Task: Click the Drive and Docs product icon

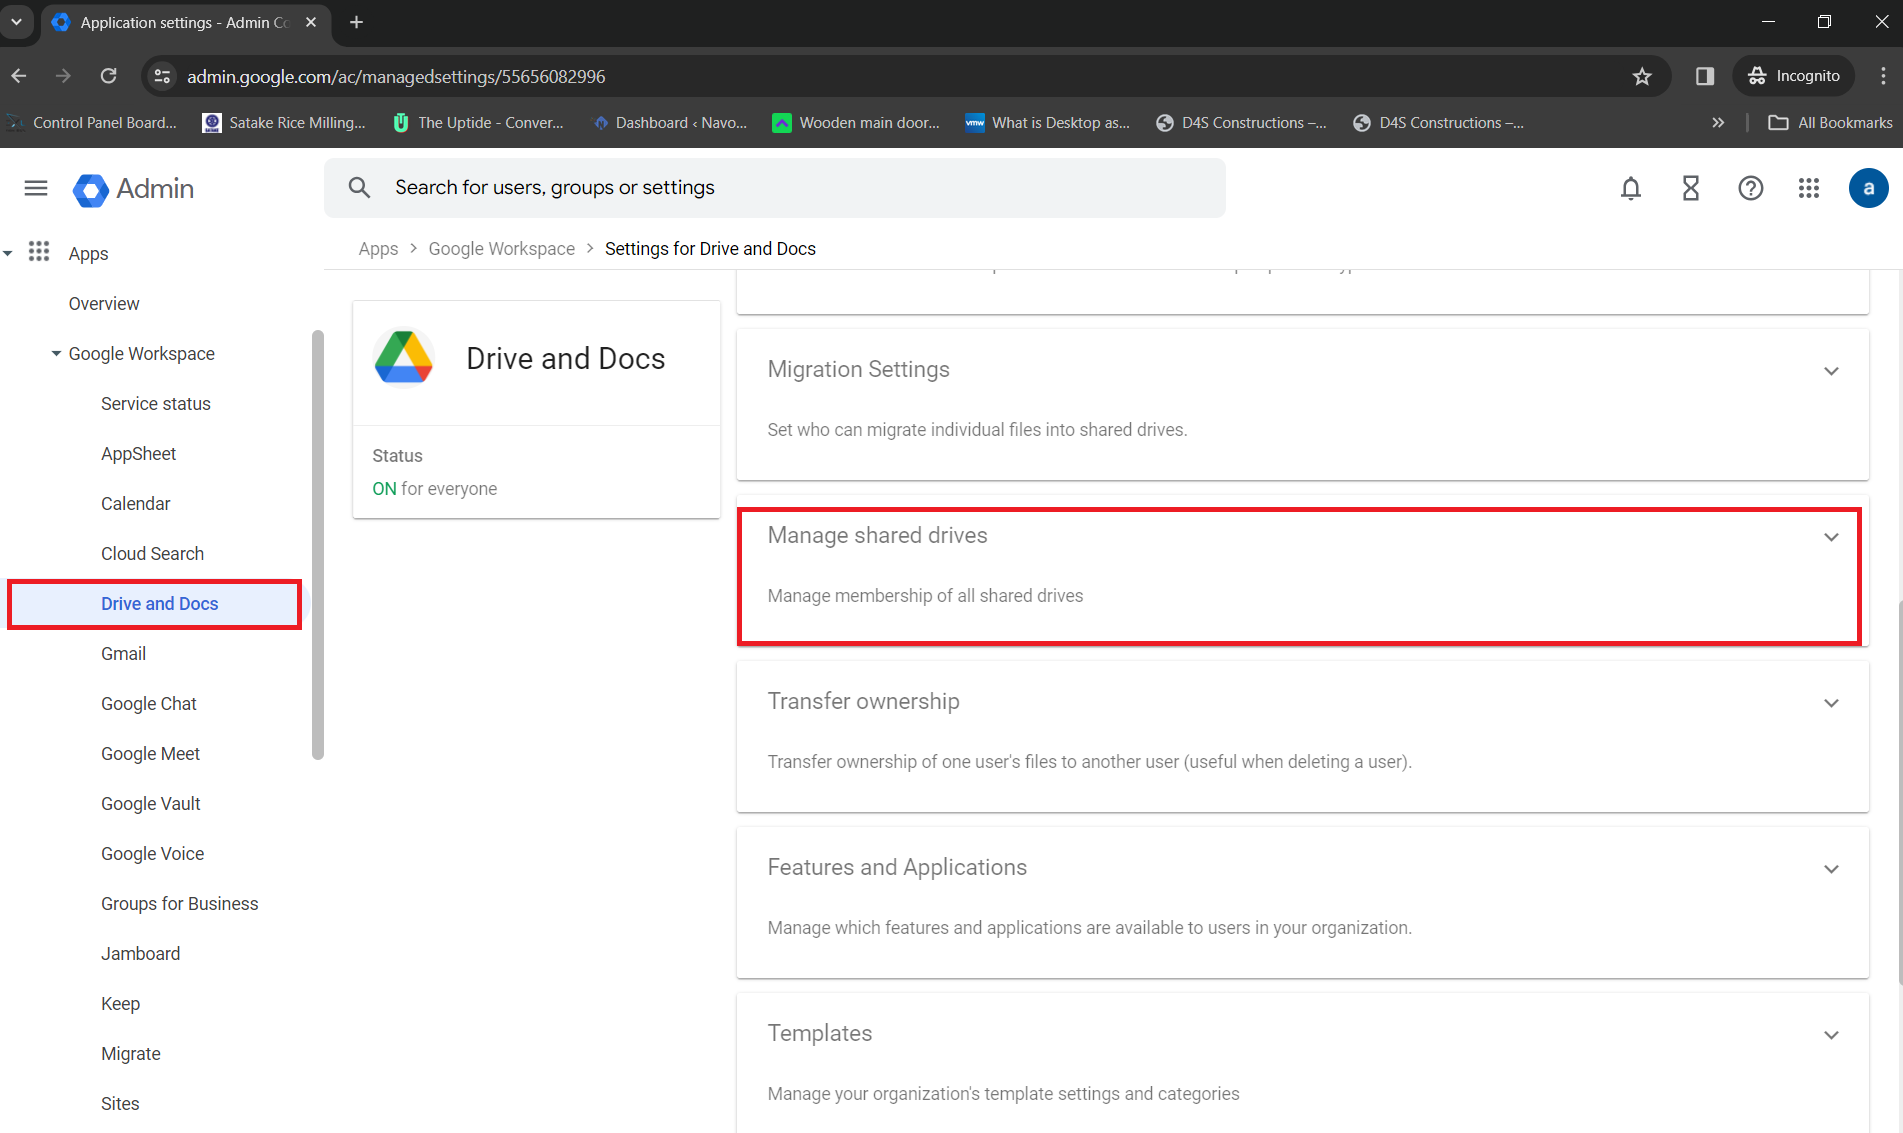Action: (404, 357)
